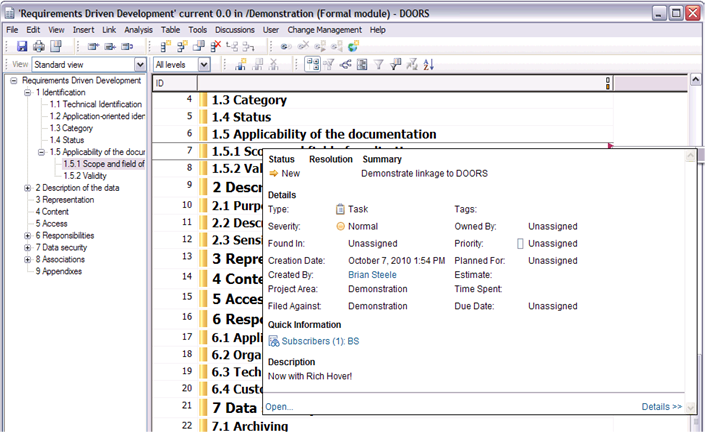
Task: Open the Link menu
Action: click(109, 30)
